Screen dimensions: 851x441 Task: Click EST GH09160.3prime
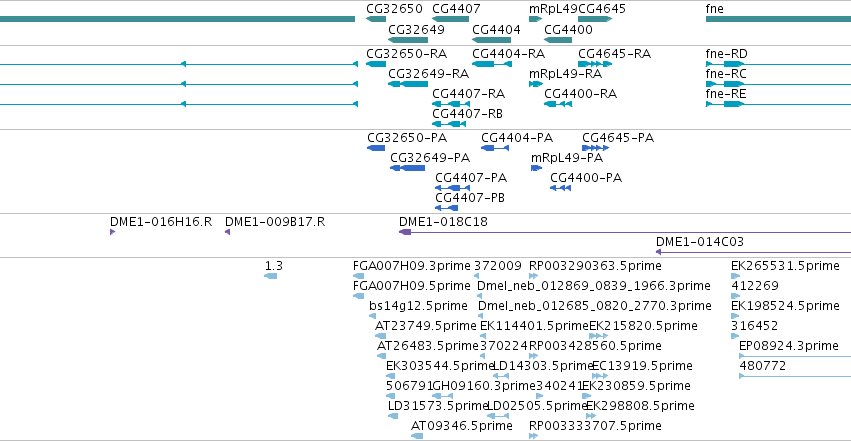point(484,386)
